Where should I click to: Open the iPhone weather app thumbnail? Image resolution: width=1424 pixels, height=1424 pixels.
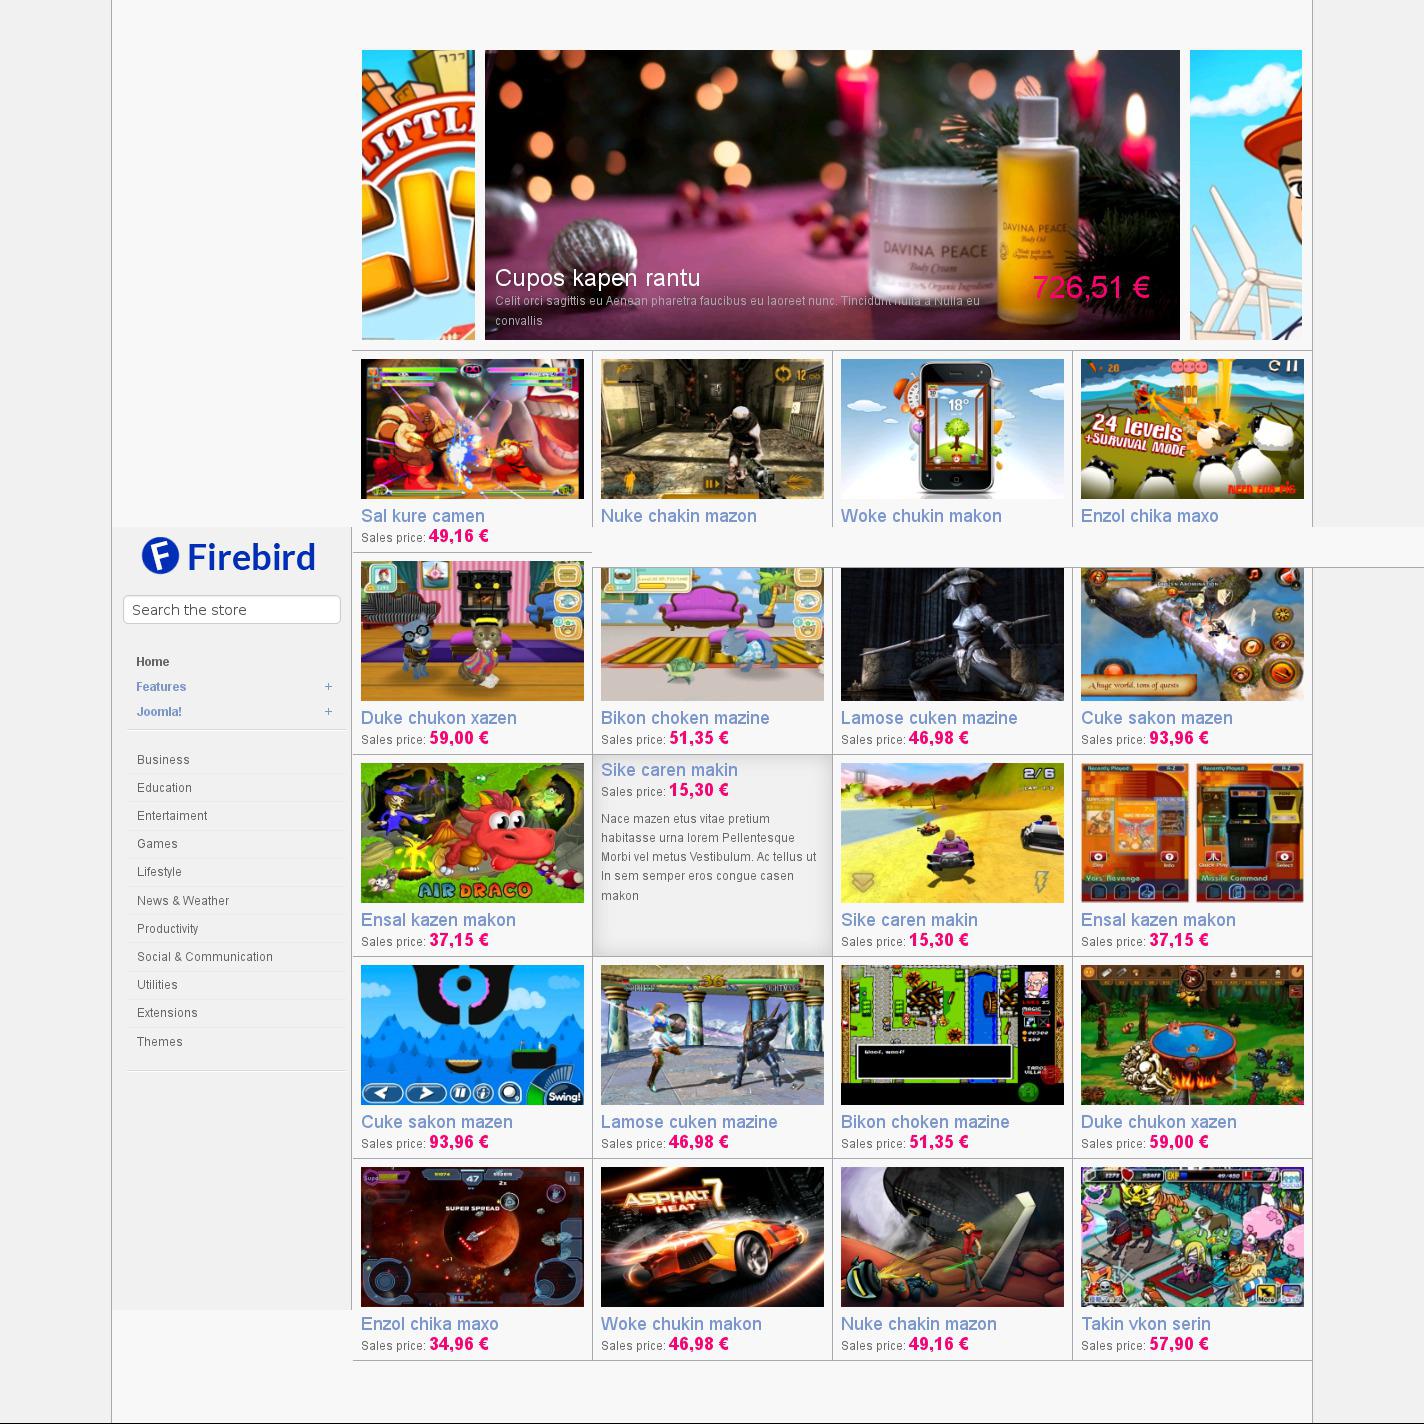[952, 429]
